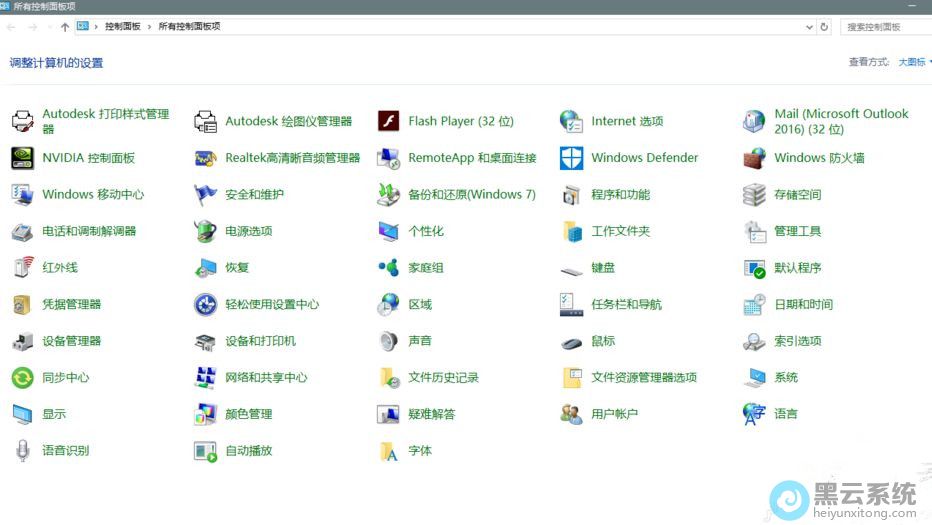Image resolution: width=932 pixels, height=525 pixels.
Task: Open the 网络和共享中心 link
Action: (266, 378)
